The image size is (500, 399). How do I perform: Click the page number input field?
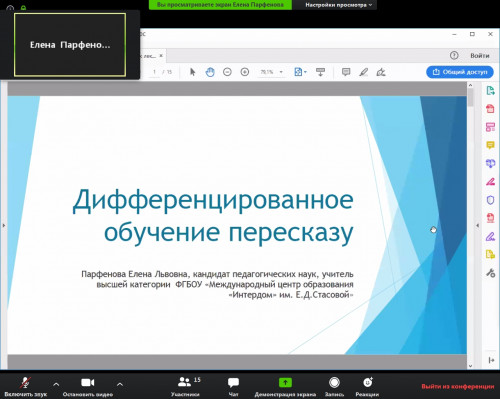(x=154, y=72)
